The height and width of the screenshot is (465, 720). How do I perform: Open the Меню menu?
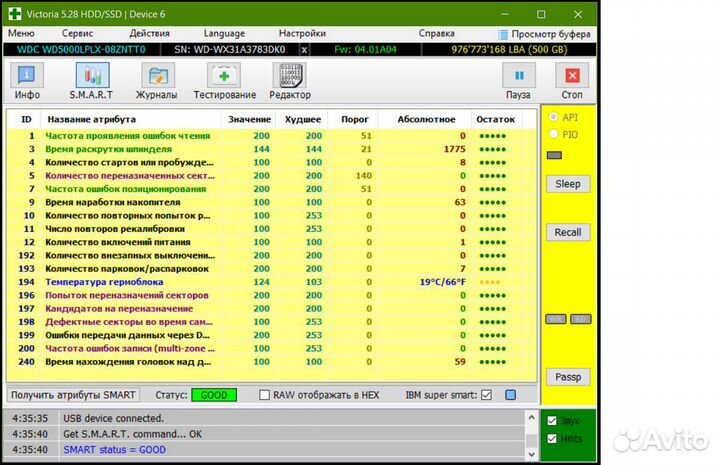pos(21,34)
